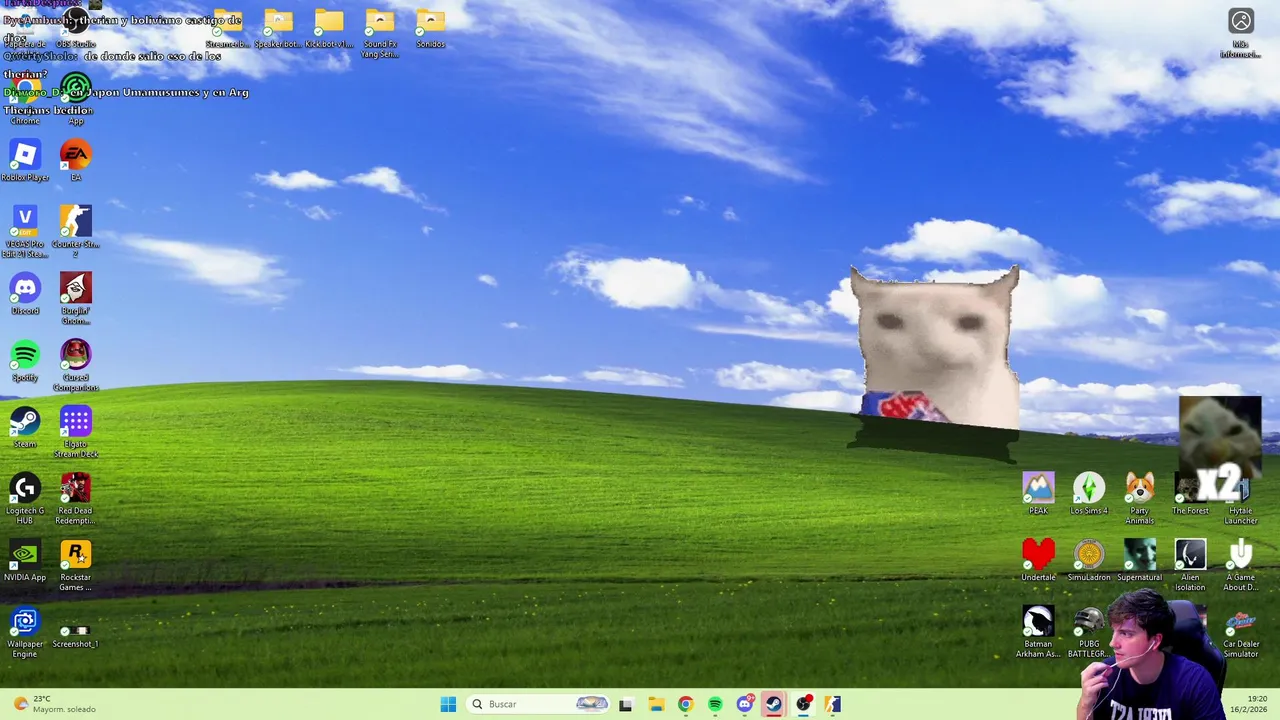Open the weather widget showing 23°C
Screen dimensions: 1280x720
55,704
